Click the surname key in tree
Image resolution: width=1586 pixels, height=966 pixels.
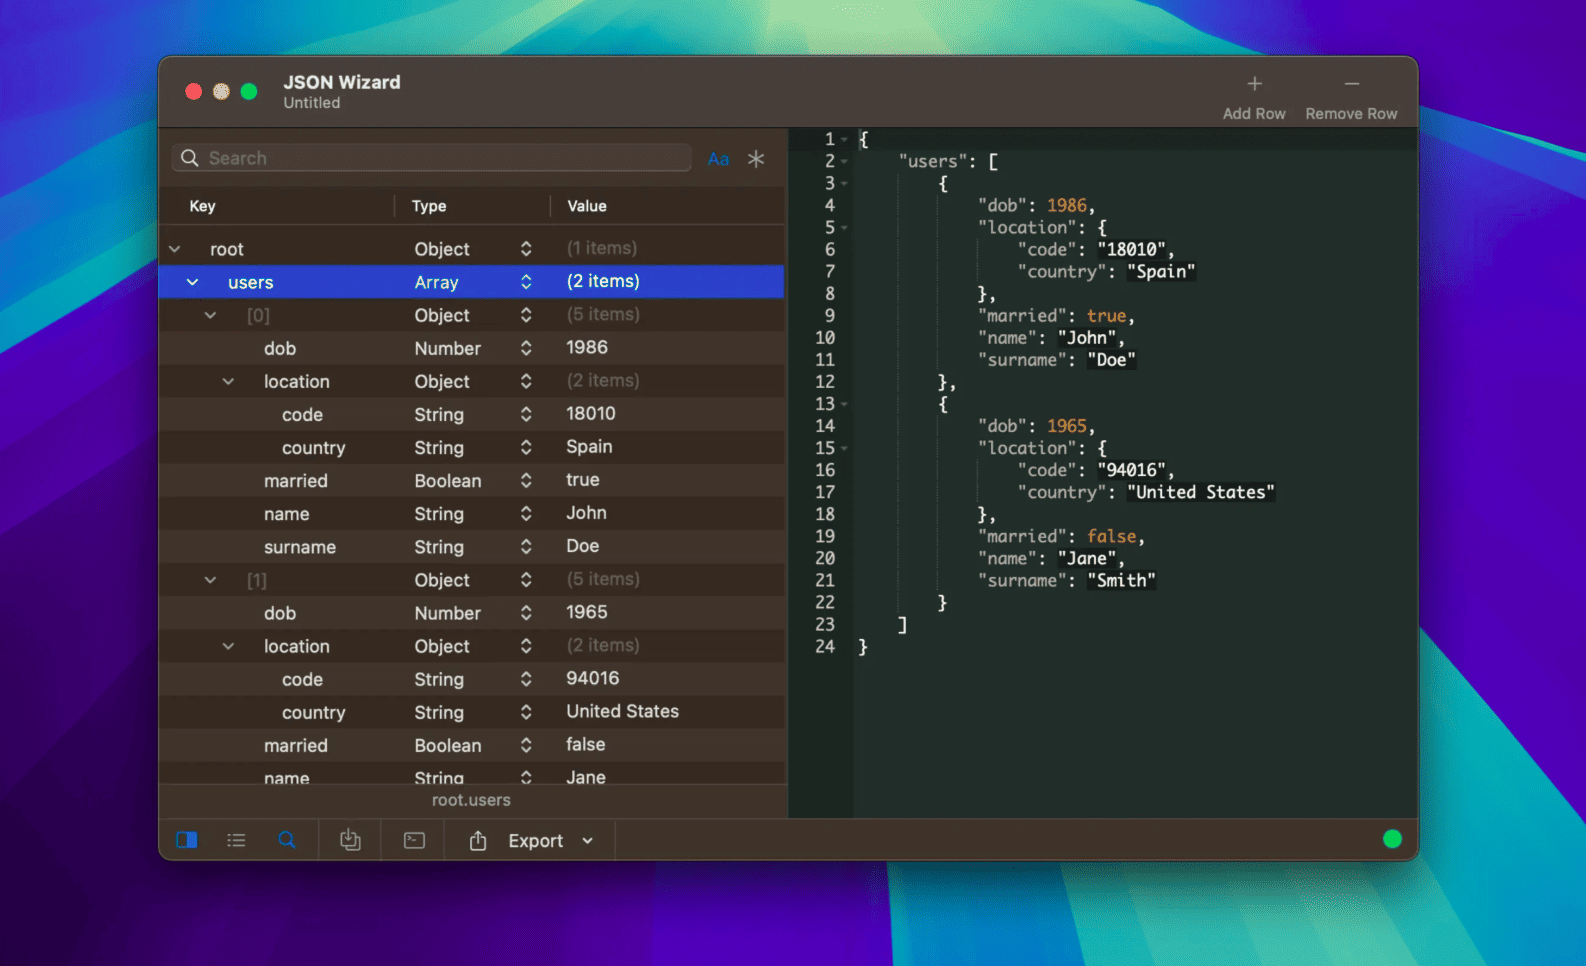click(x=300, y=547)
